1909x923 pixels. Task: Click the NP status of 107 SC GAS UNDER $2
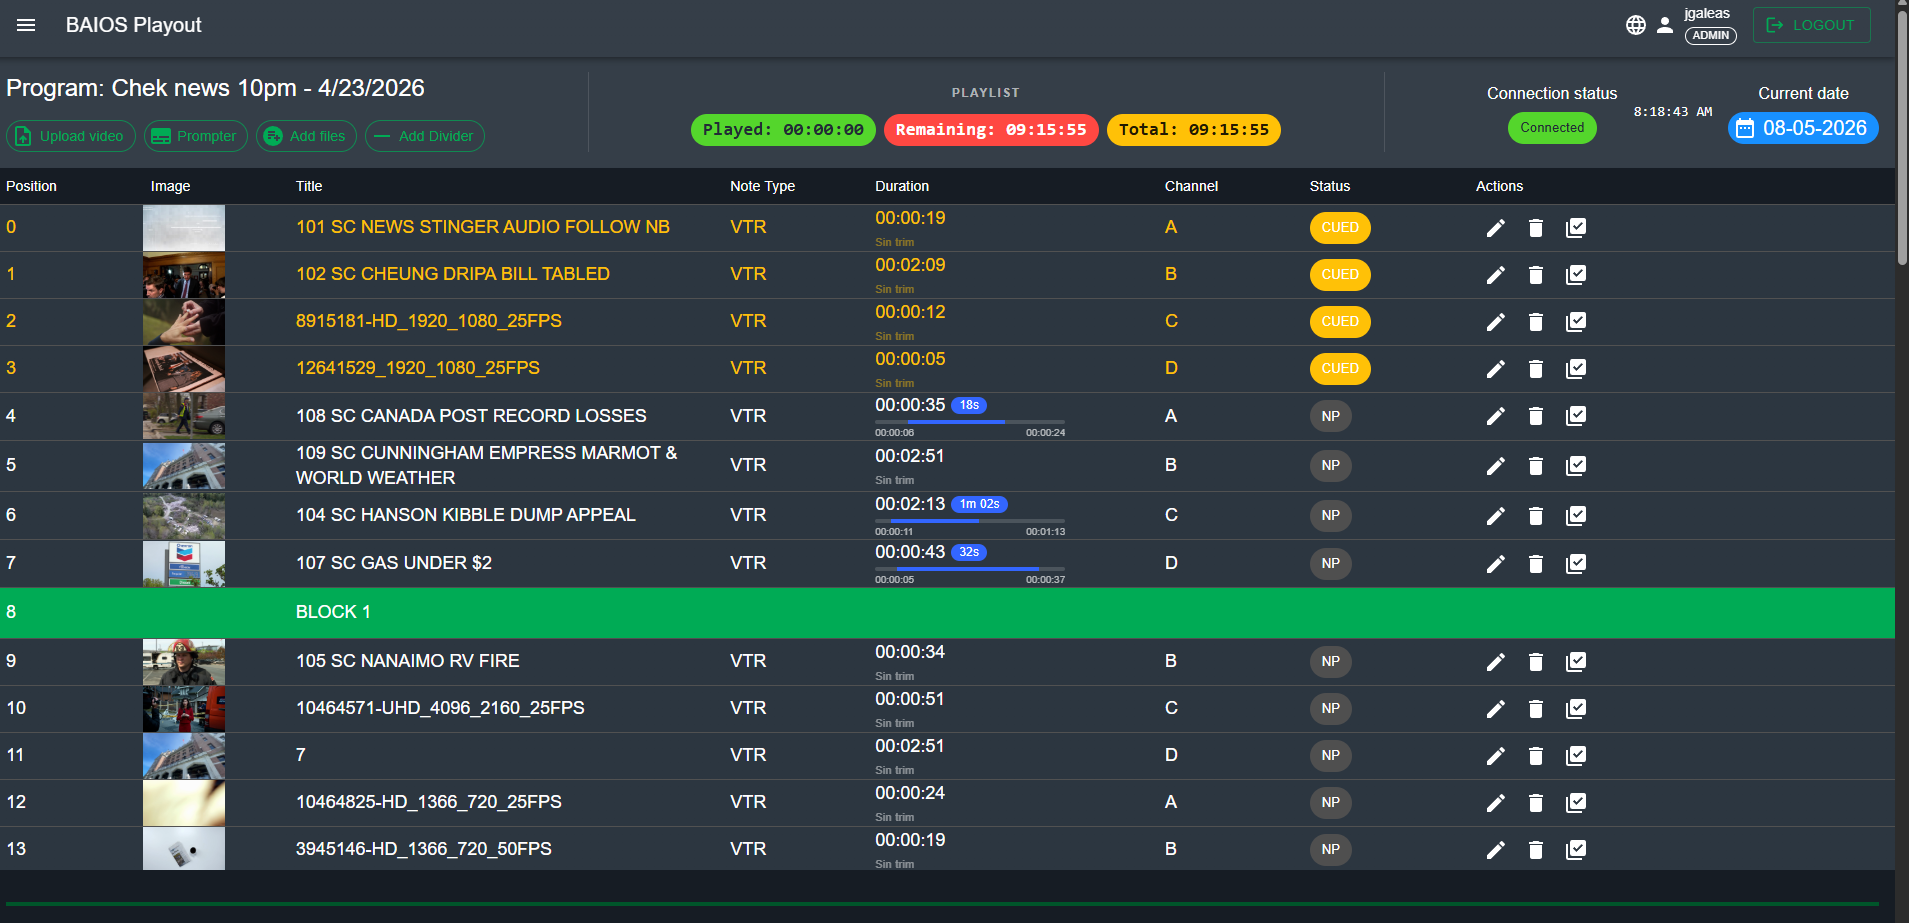(1331, 564)
